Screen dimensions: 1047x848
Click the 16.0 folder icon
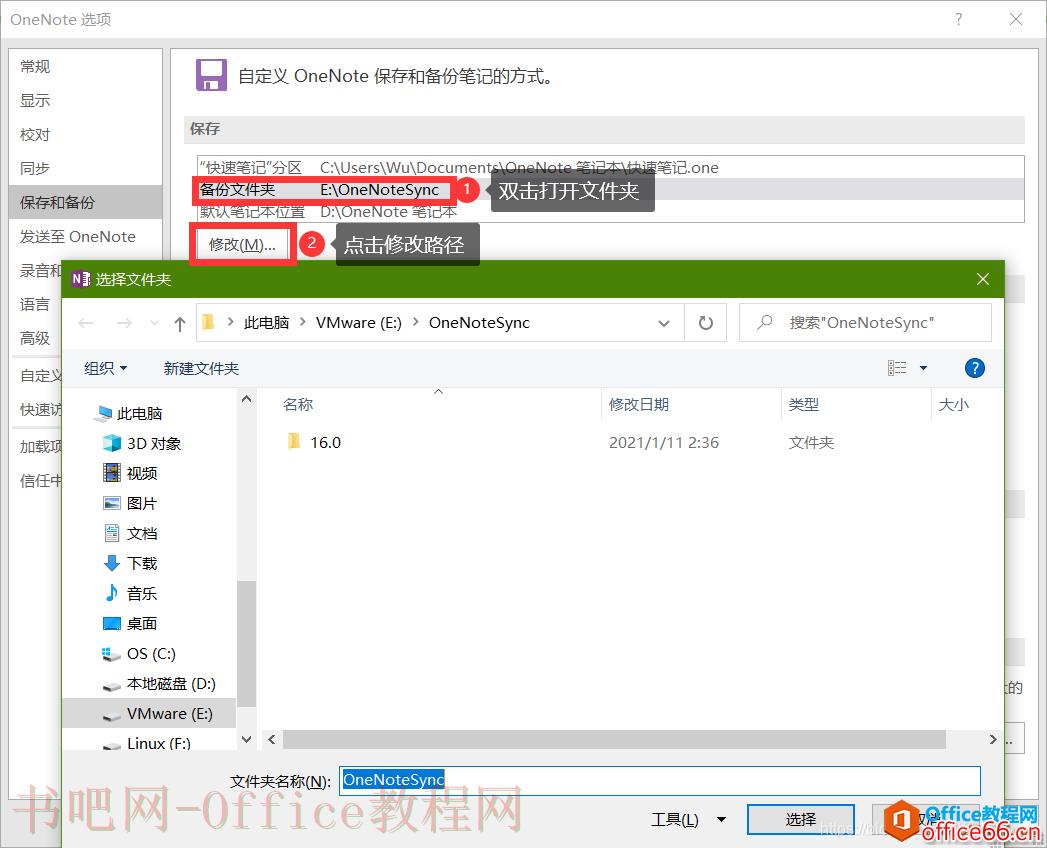(x=293, y=442)
